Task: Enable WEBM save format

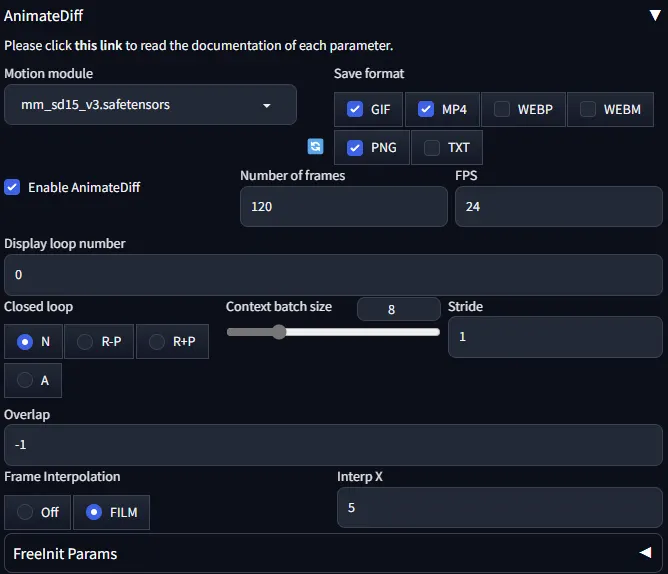Action: [x=588, y=109]
